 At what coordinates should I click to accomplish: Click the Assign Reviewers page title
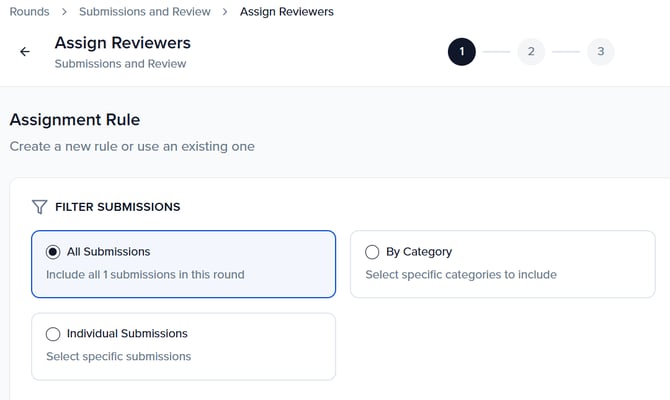click(122, 43)
